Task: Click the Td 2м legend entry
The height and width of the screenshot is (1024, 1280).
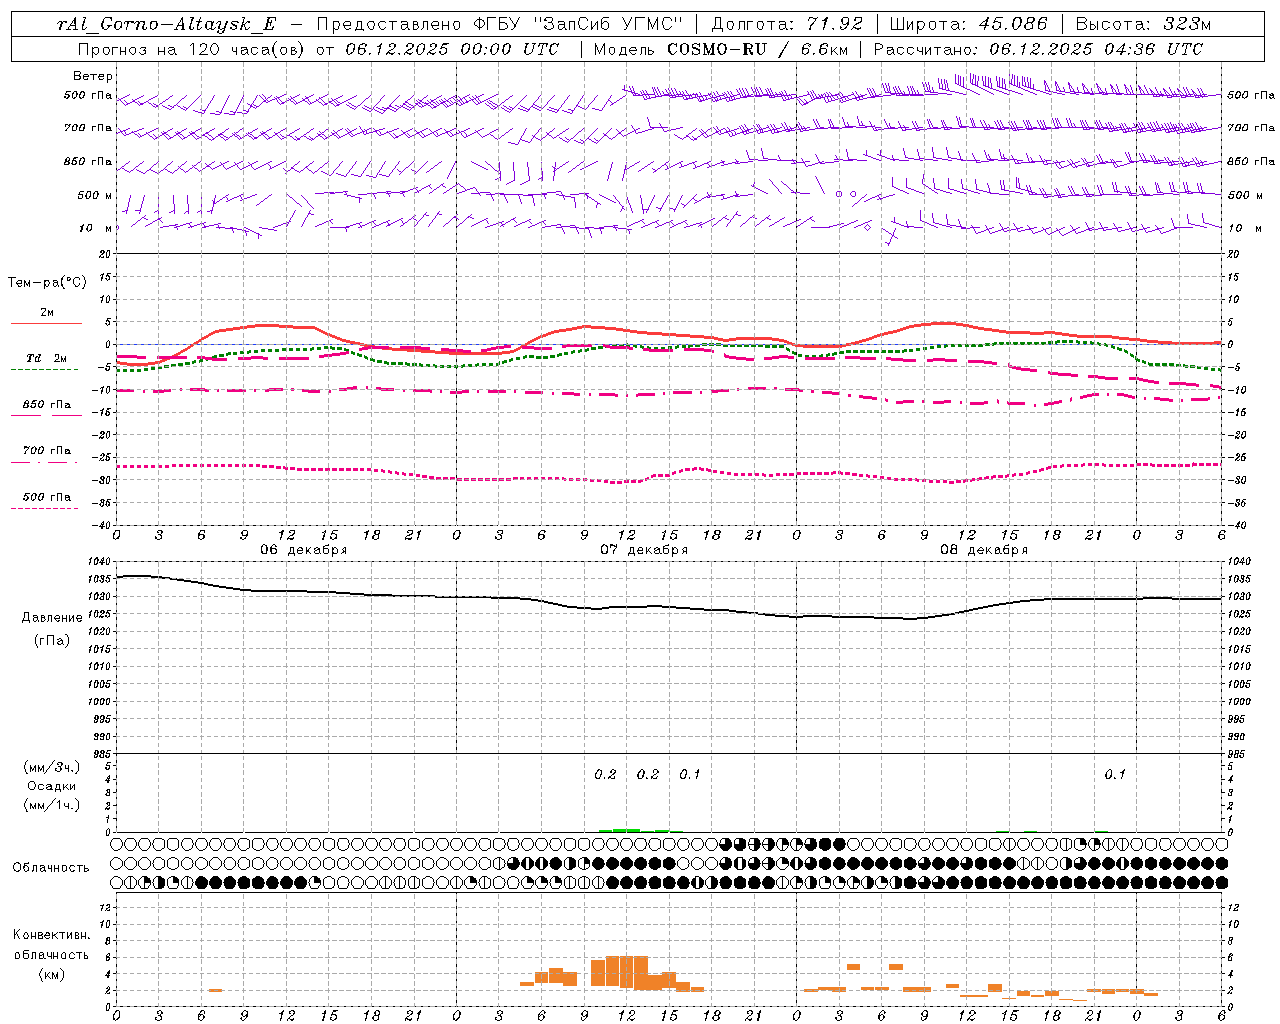Action: (46, 358)
